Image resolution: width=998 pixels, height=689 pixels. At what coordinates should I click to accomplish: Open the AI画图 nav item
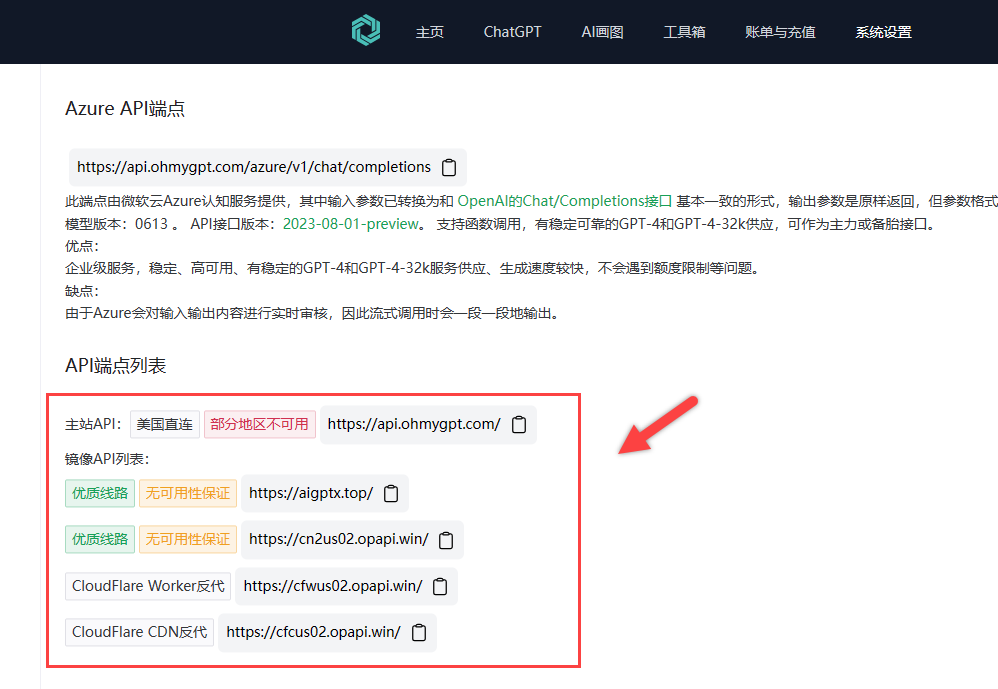pyautogui.click(x=602, y=32)
